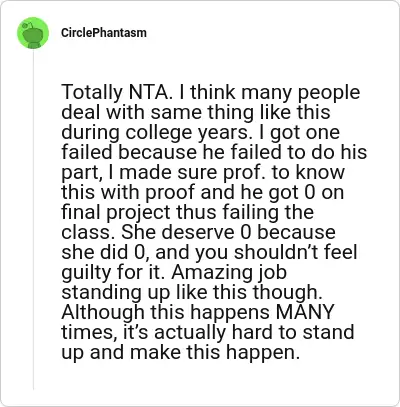Image resolution: width=400 pixels, height=407 pixels.
Task: Click the word "Totally" starting the comment
Action: pyautogui.click(x=92, y=93)
